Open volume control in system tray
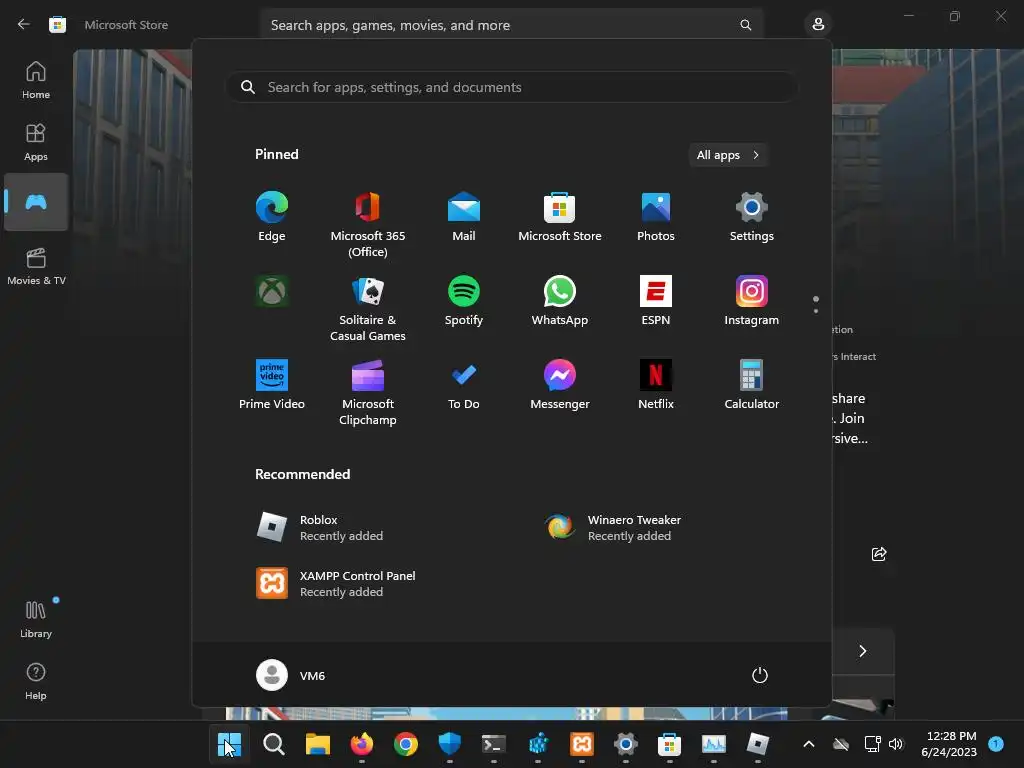 point(896,744)
